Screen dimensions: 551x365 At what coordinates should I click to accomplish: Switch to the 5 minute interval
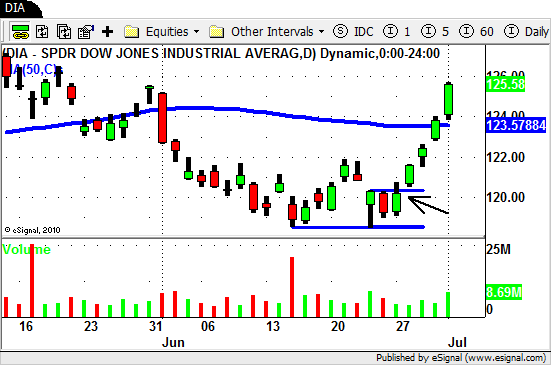[435, 32]
